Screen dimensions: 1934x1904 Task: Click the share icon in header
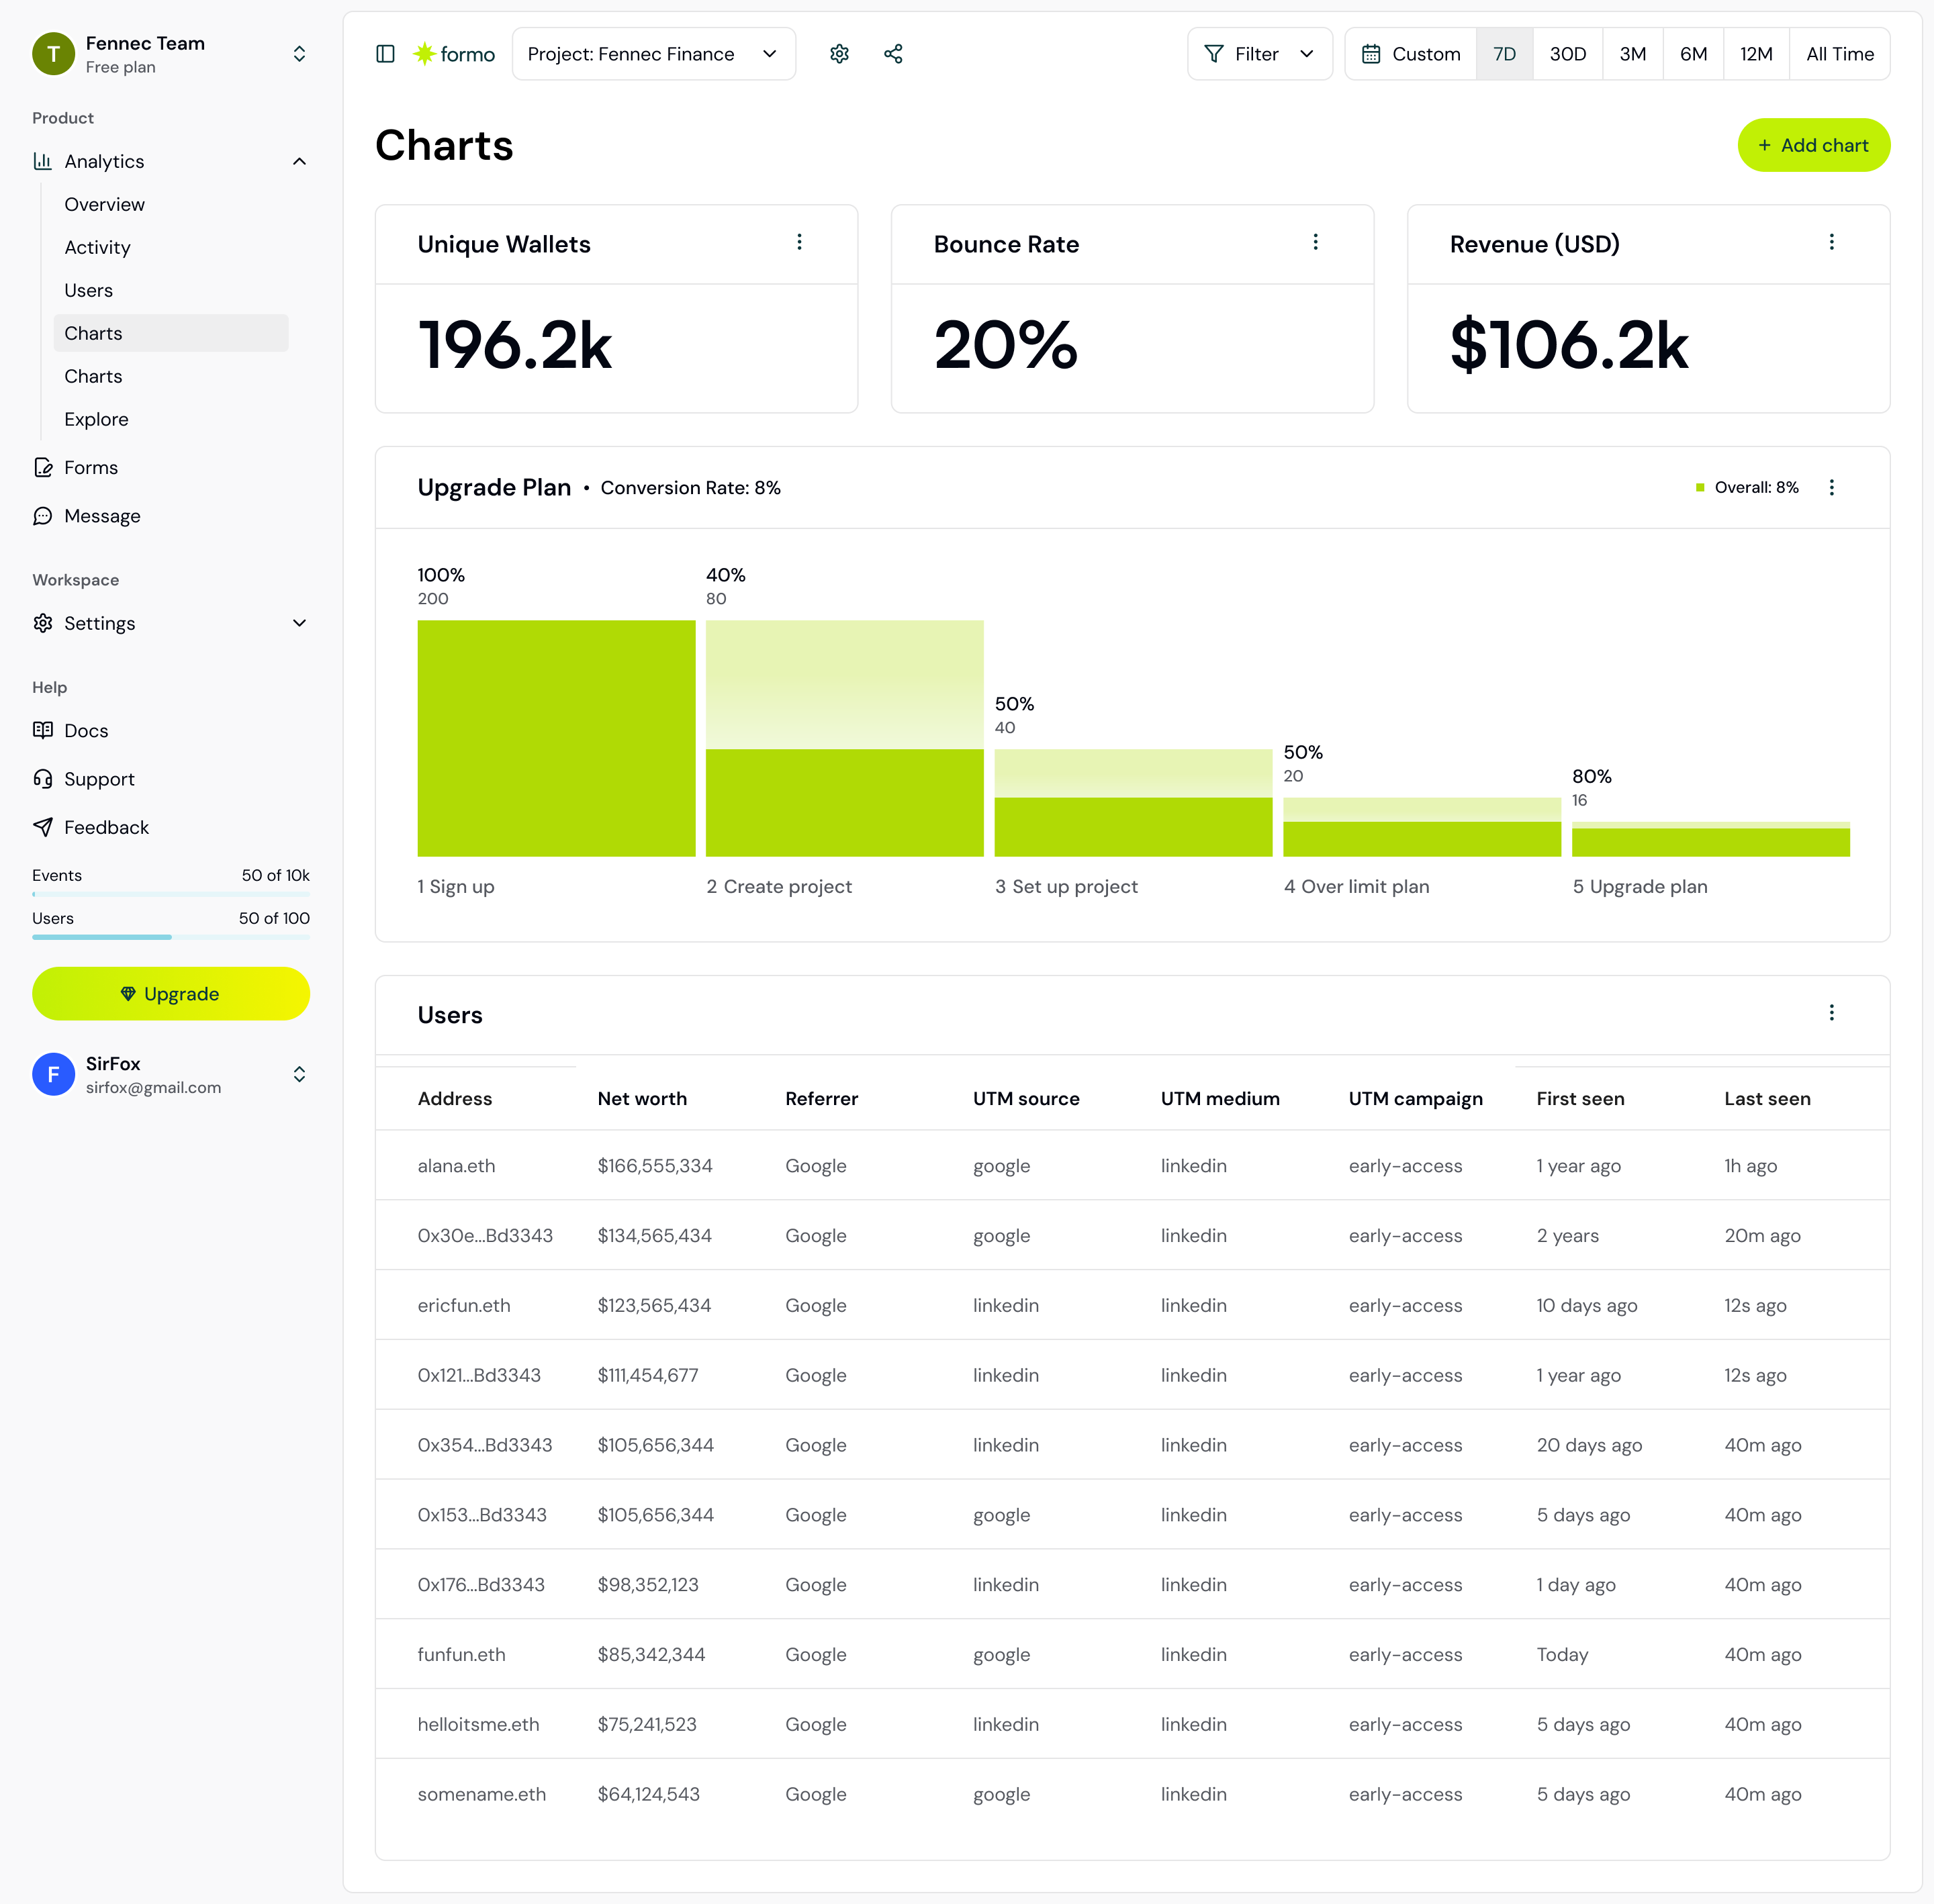pyautogui.click(x=893, y=54)
